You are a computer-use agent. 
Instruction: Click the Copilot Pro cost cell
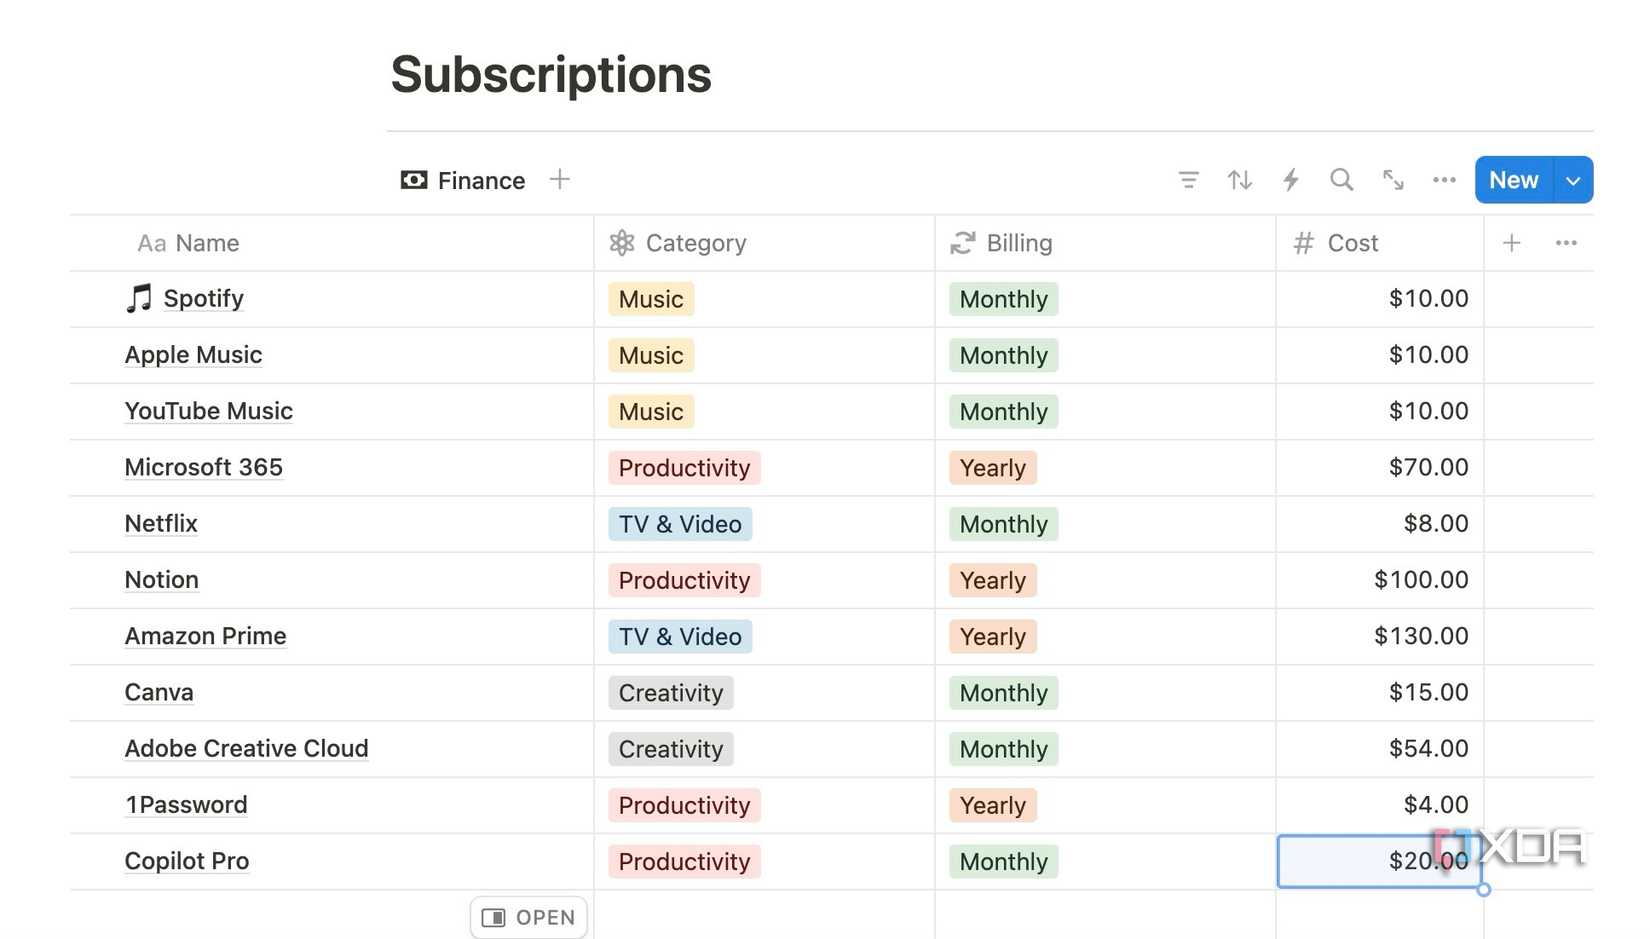(x=1379, y=860)
